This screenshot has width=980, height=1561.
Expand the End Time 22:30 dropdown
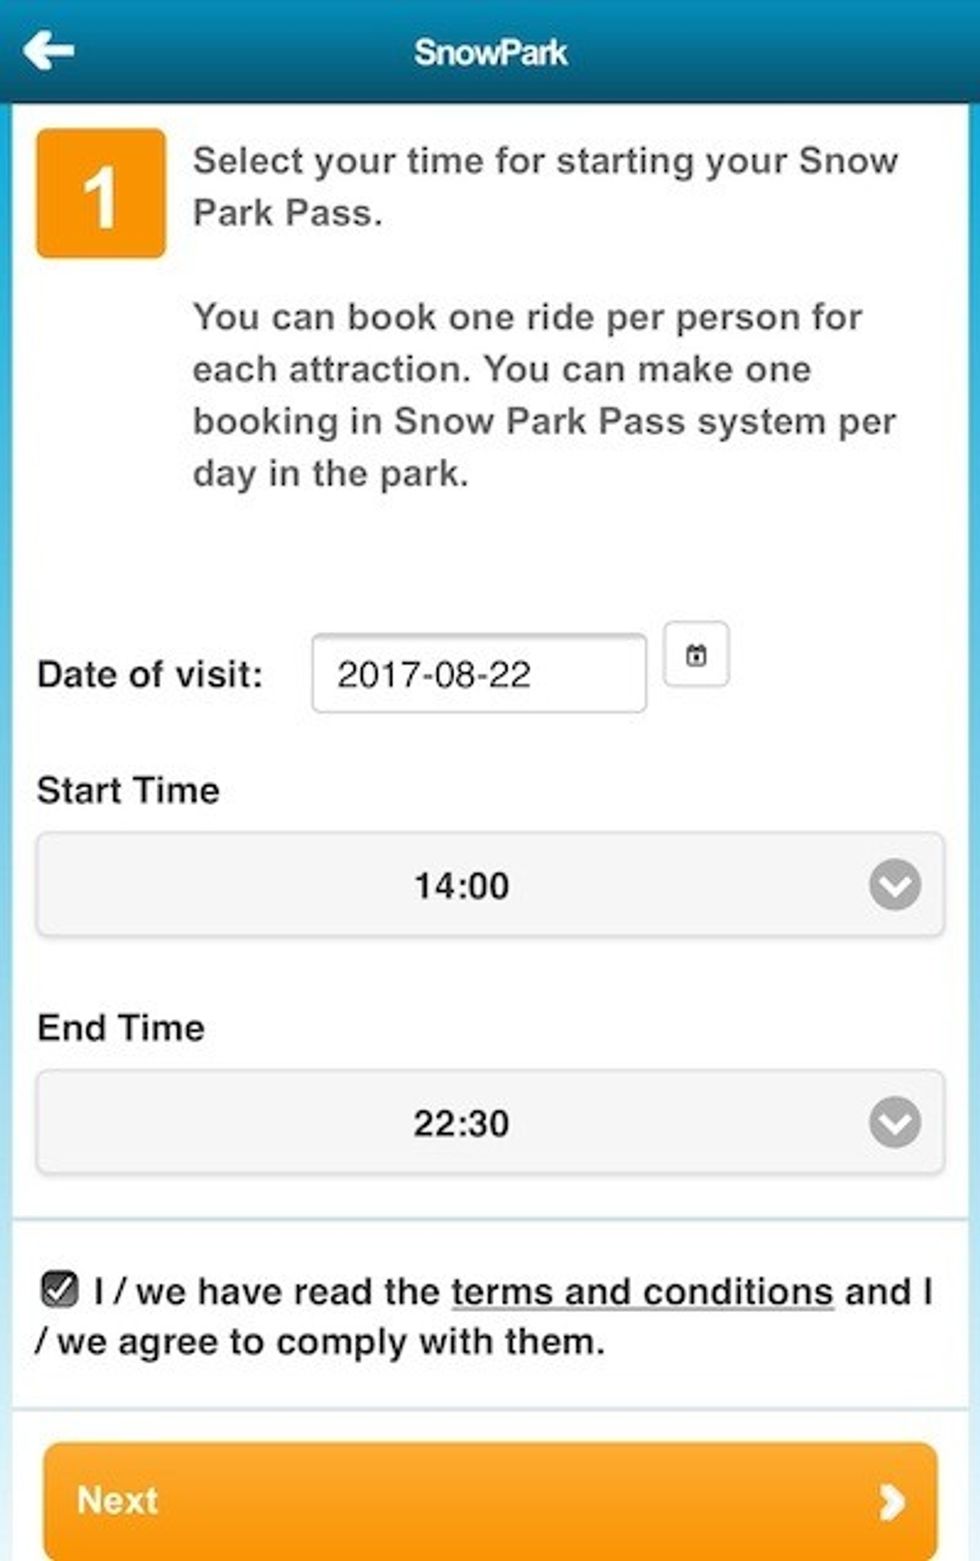[462, 1123]
